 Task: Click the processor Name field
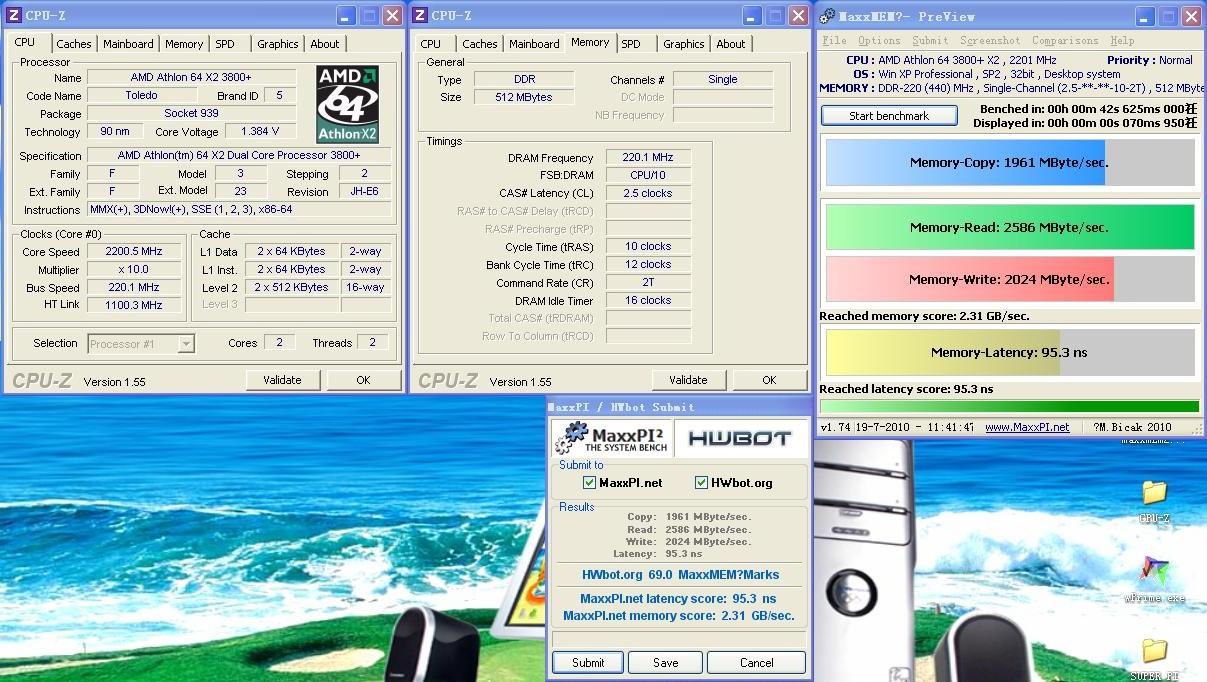point(192,78)
